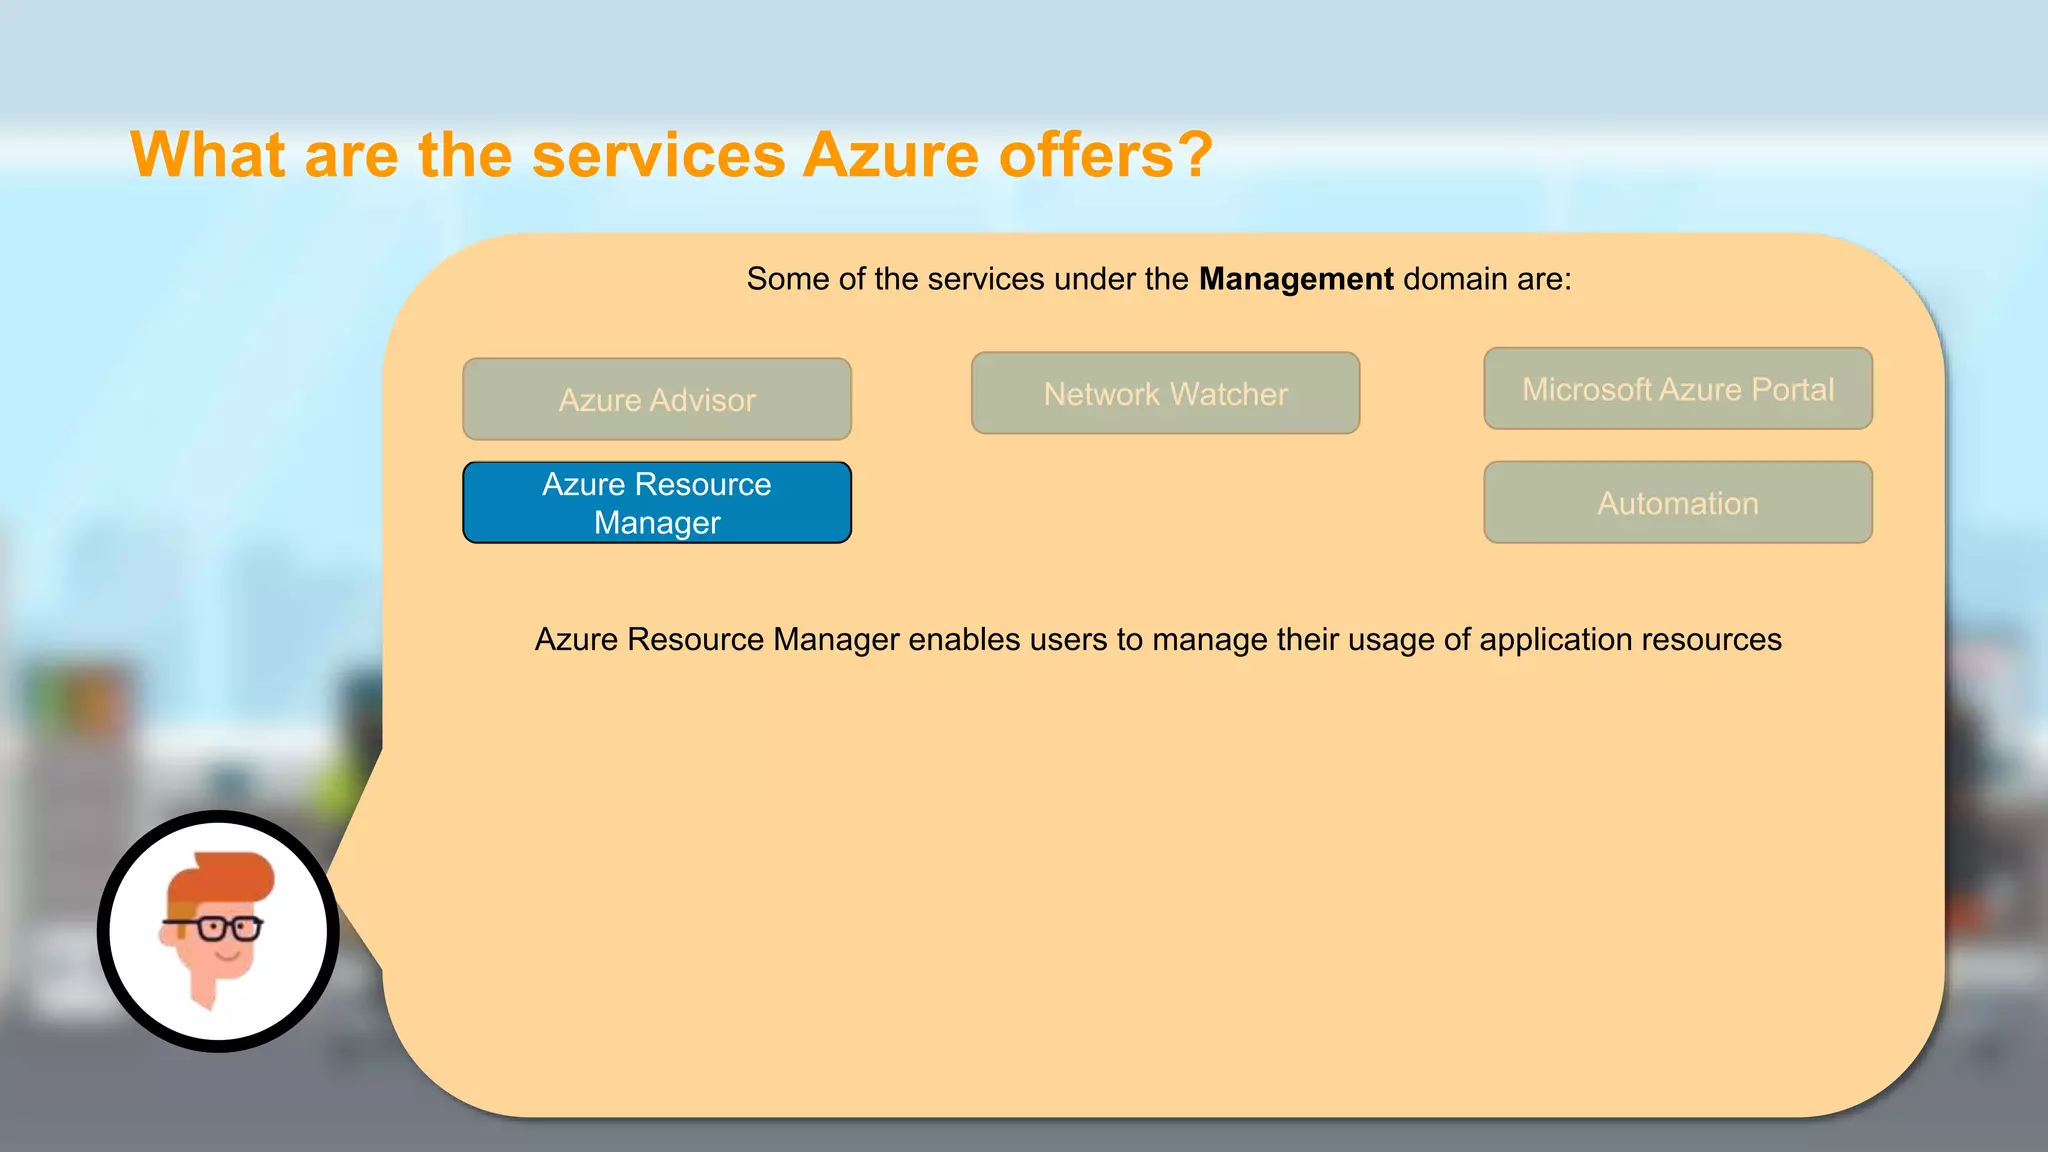Click the Azure Resource Manager description sentence

tap(1158, 640)
